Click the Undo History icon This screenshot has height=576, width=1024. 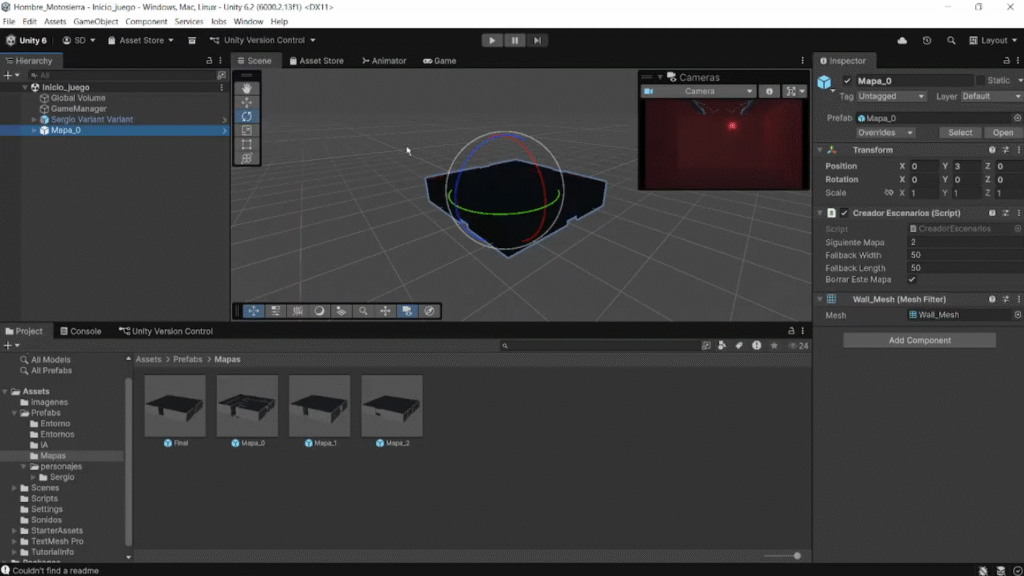[927, 41]
